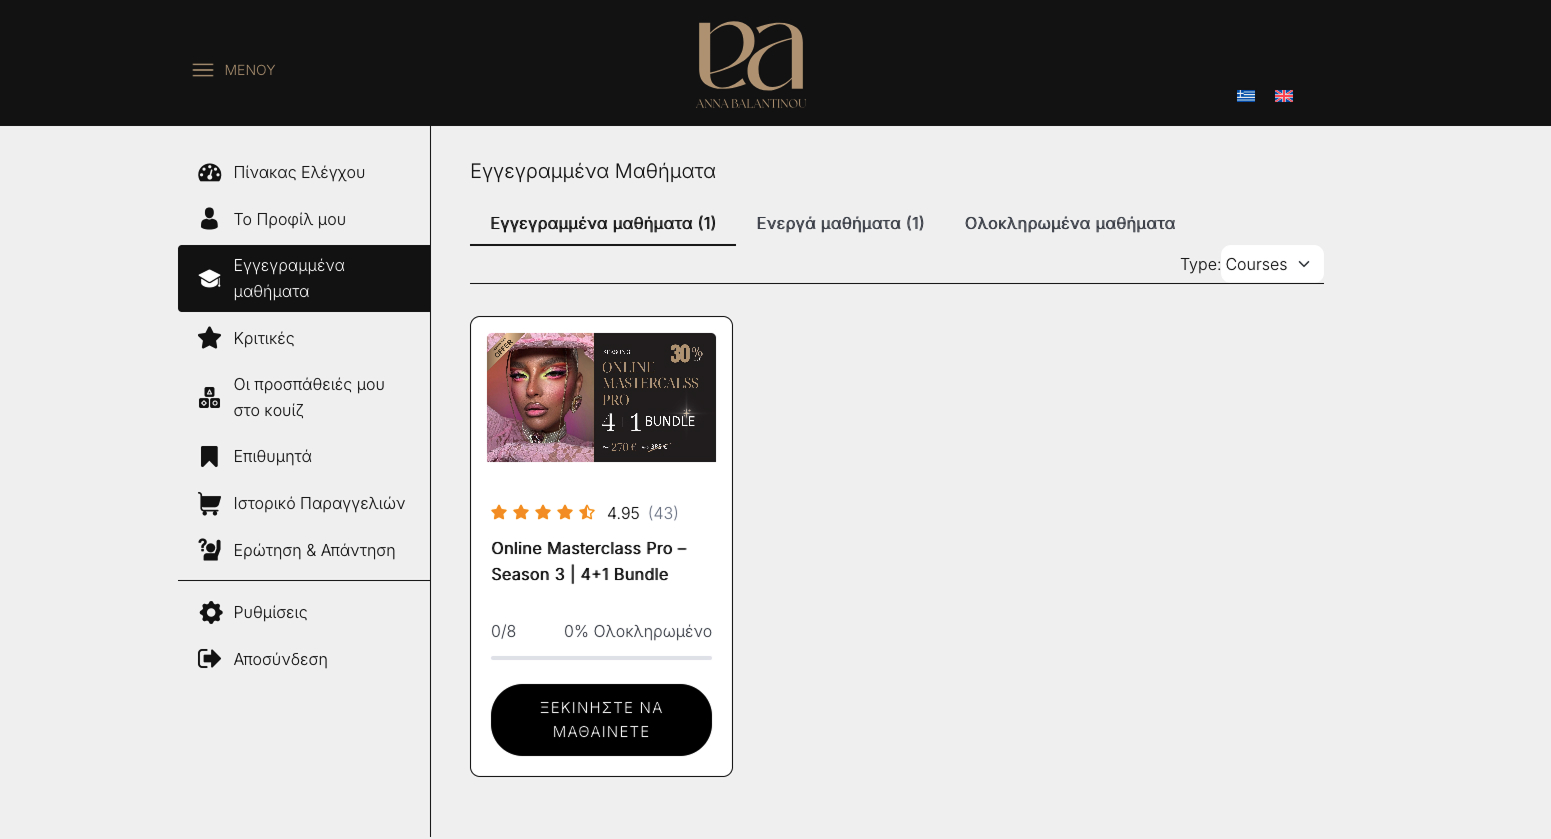
Task: Click the Το Προφίλ μου person icon
Action: 209,219
